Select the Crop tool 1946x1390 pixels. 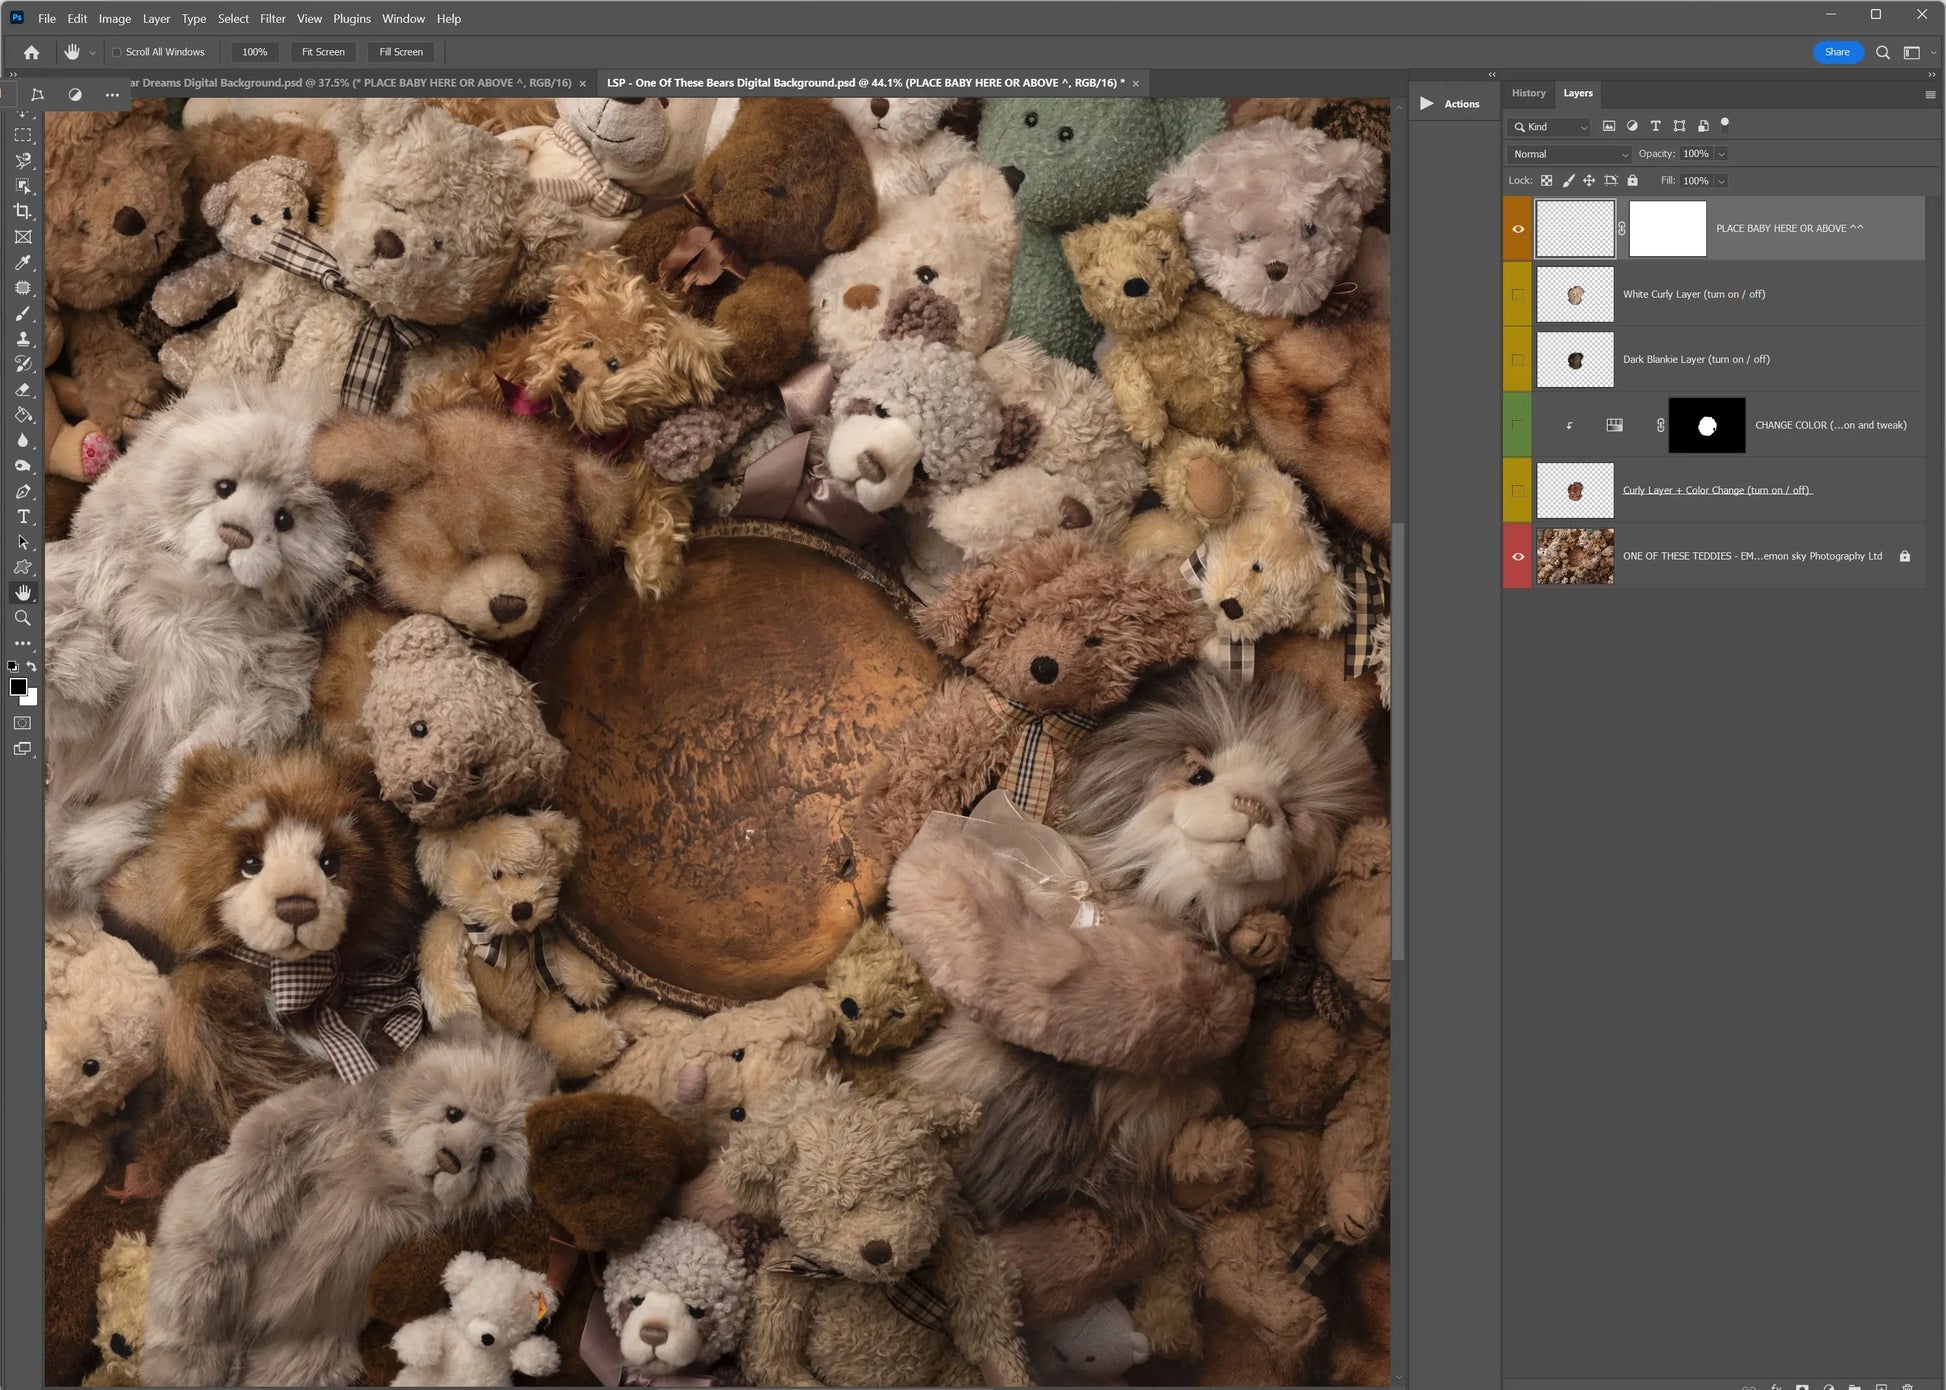(x=22, y=211)
